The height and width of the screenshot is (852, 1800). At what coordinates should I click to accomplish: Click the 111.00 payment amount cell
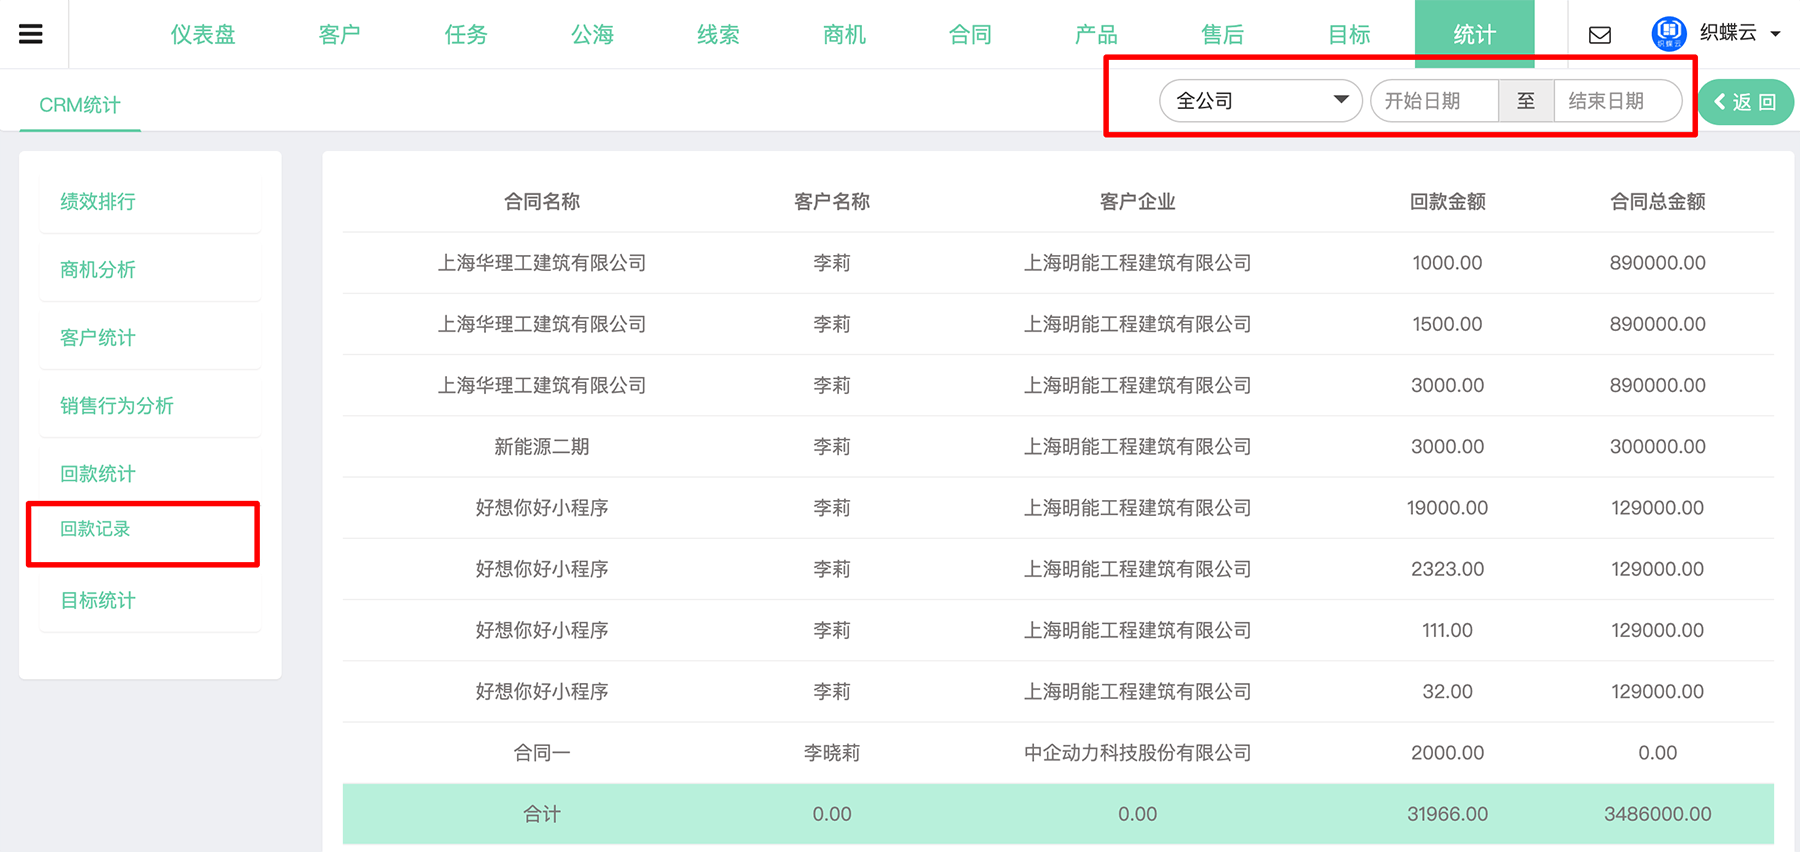1448,630
